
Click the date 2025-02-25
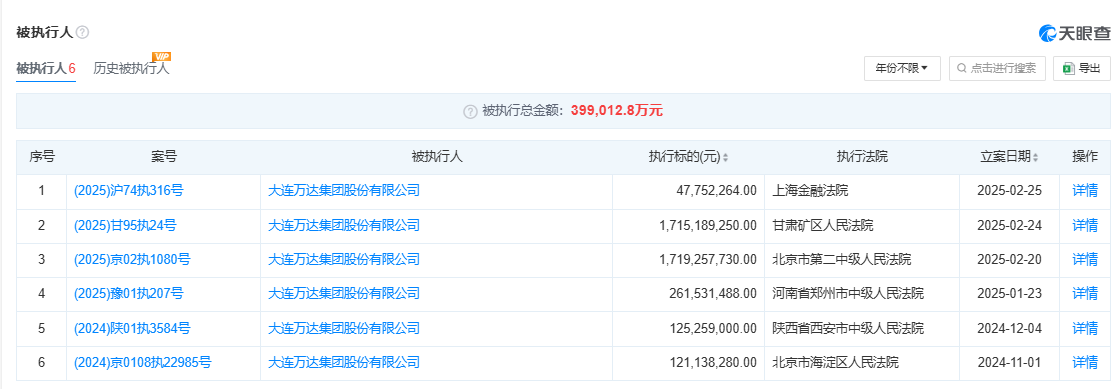tap(1009, 191)
